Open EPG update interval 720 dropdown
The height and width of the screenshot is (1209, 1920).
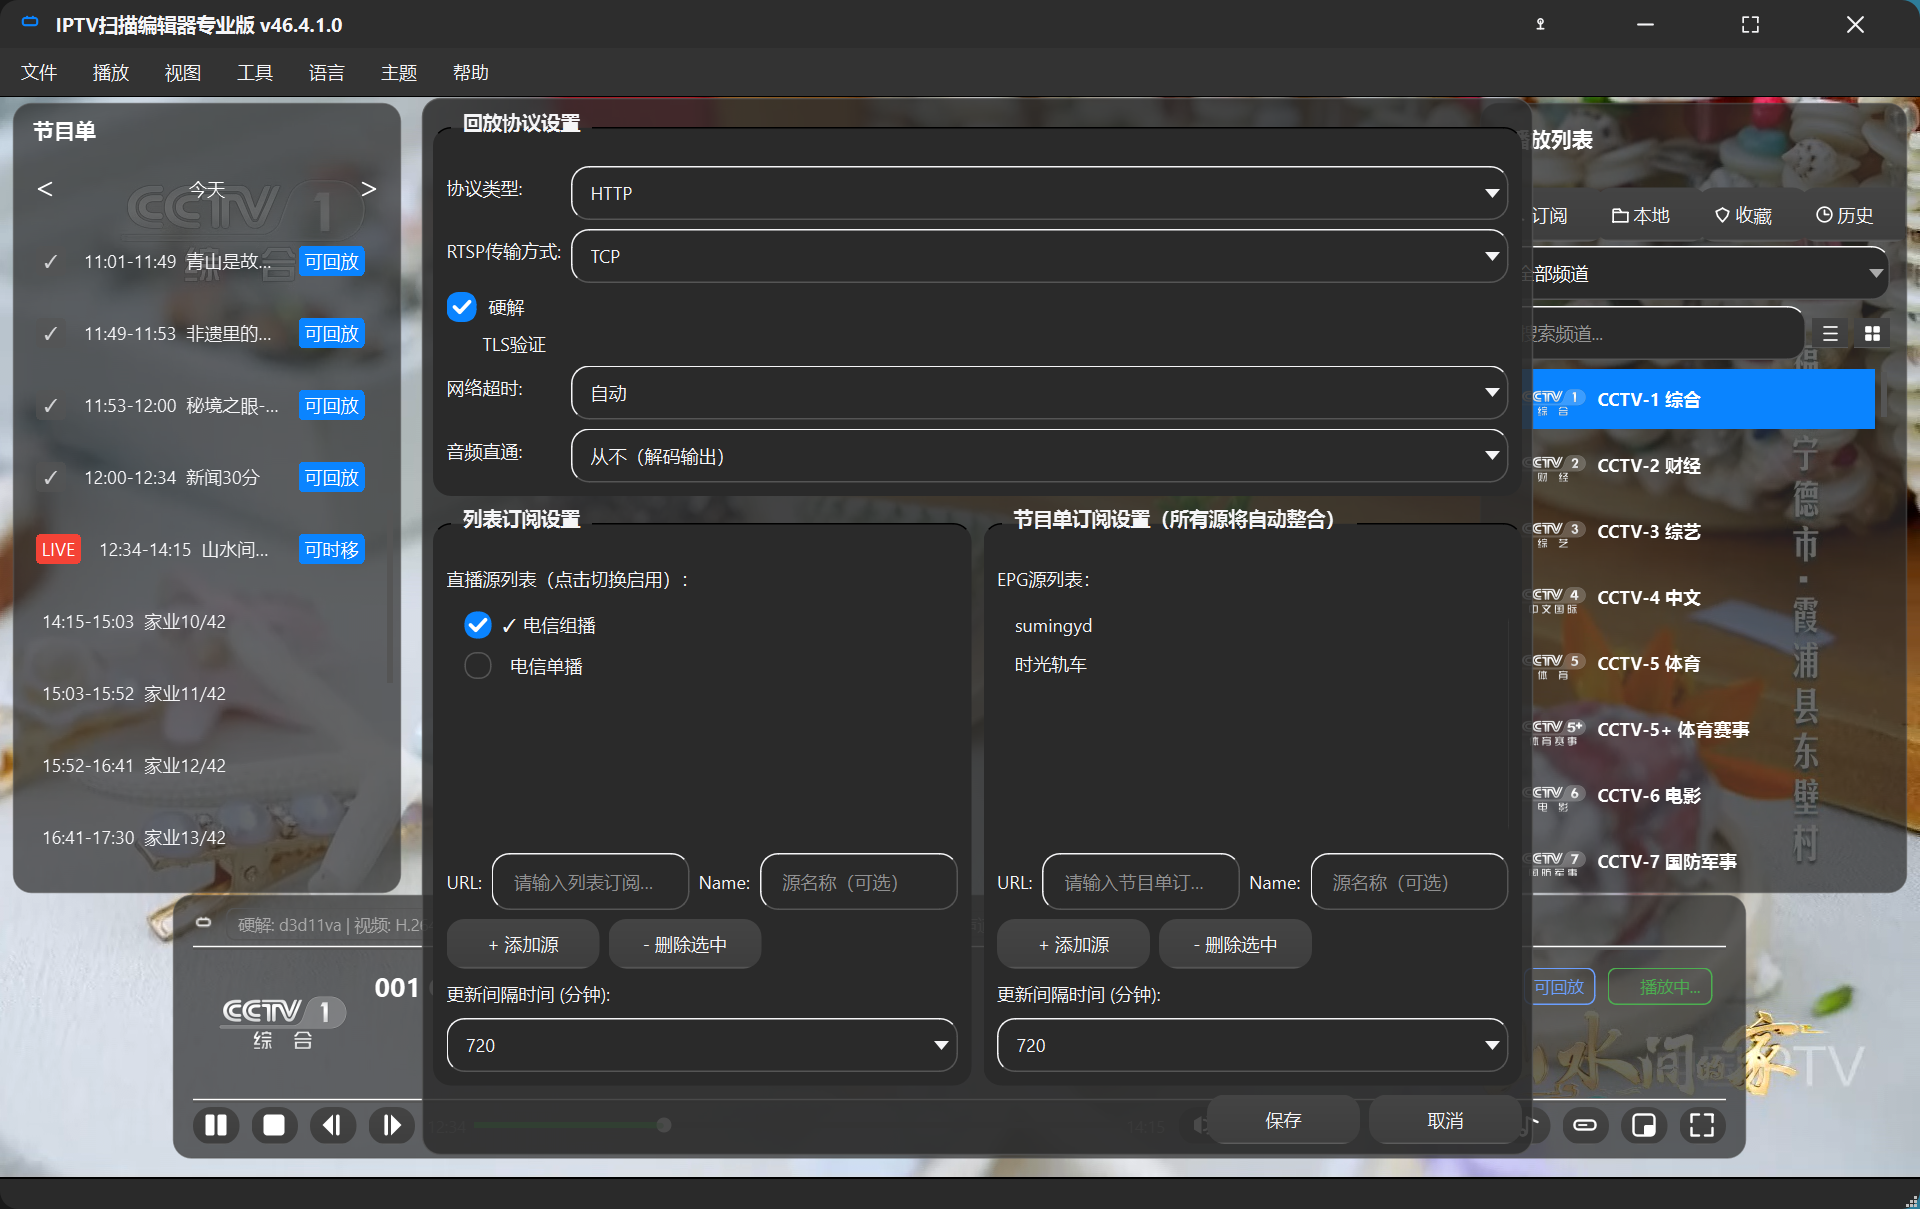click(x=1252, y=1045)
